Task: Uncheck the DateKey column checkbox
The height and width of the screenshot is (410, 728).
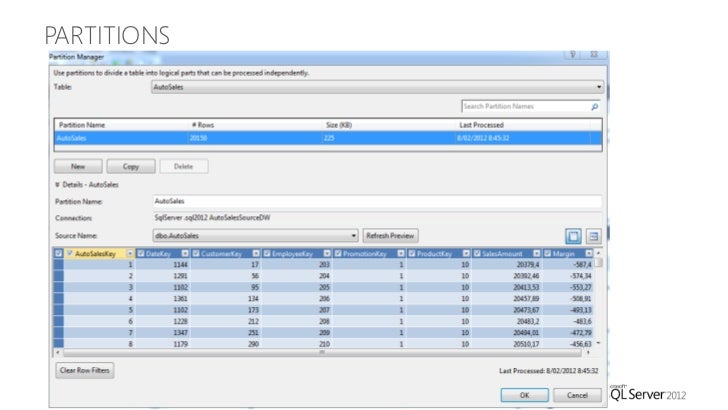Action: (138, 254)
